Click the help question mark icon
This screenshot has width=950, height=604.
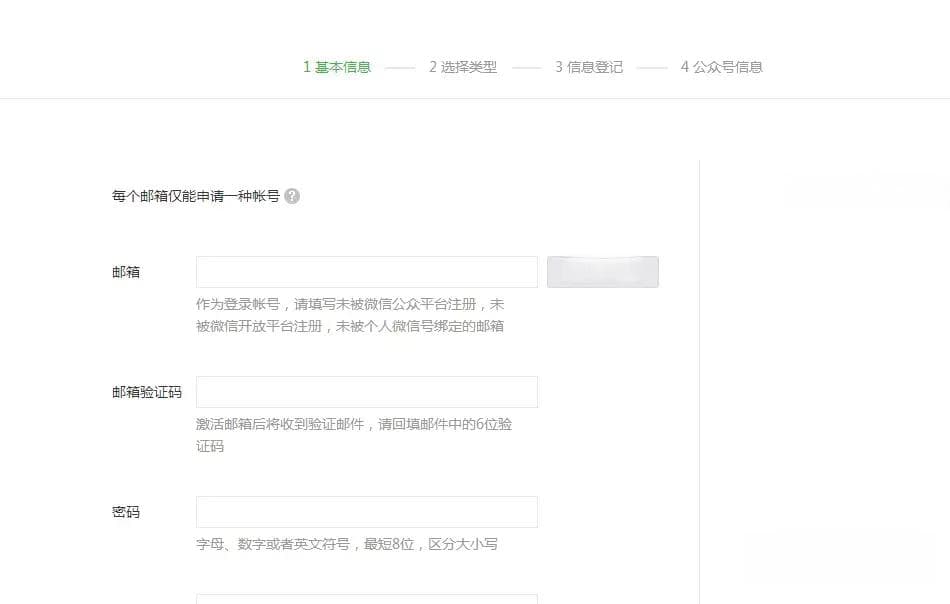coord(292,196)
